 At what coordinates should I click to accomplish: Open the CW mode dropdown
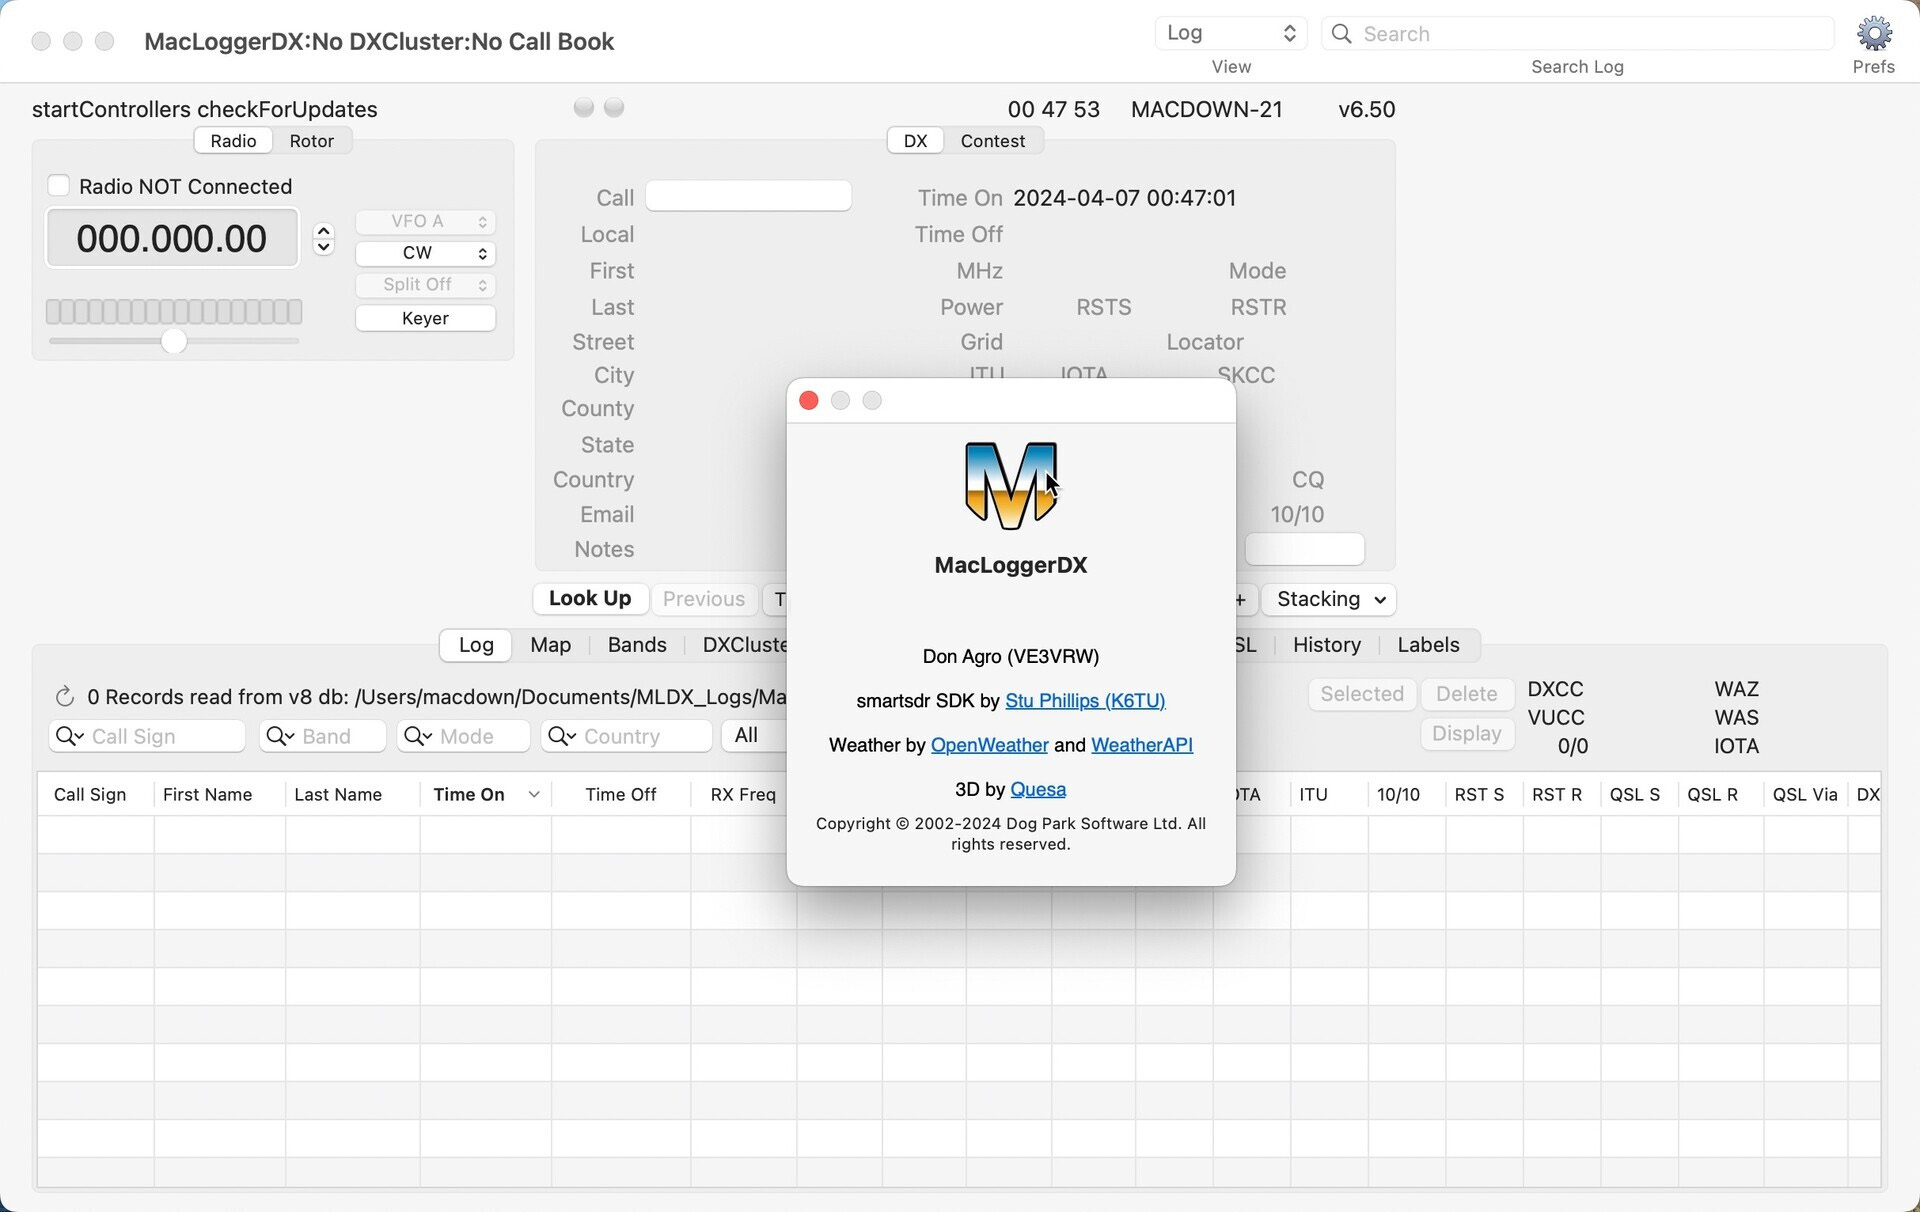tap(425, 253)
